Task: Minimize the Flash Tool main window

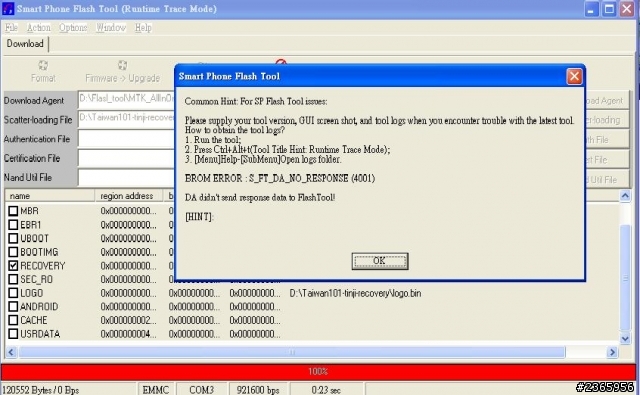Action: click(591, 9)
